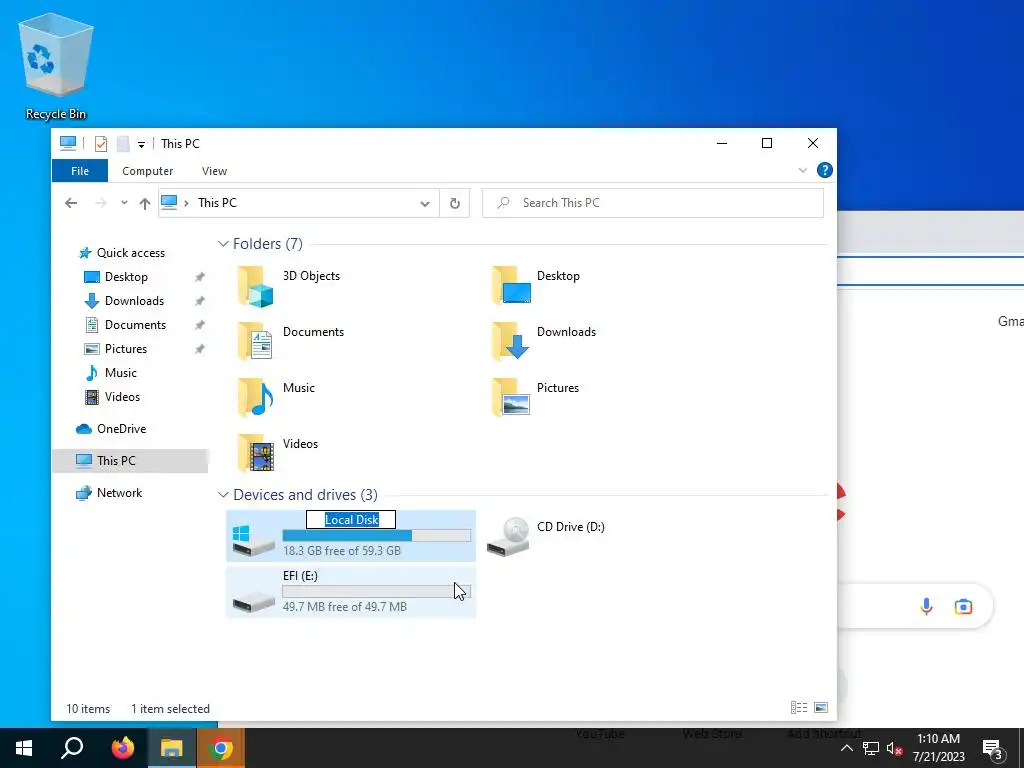
Task: Click the Local Disk storage usage bar
Action: click(377, 536)
